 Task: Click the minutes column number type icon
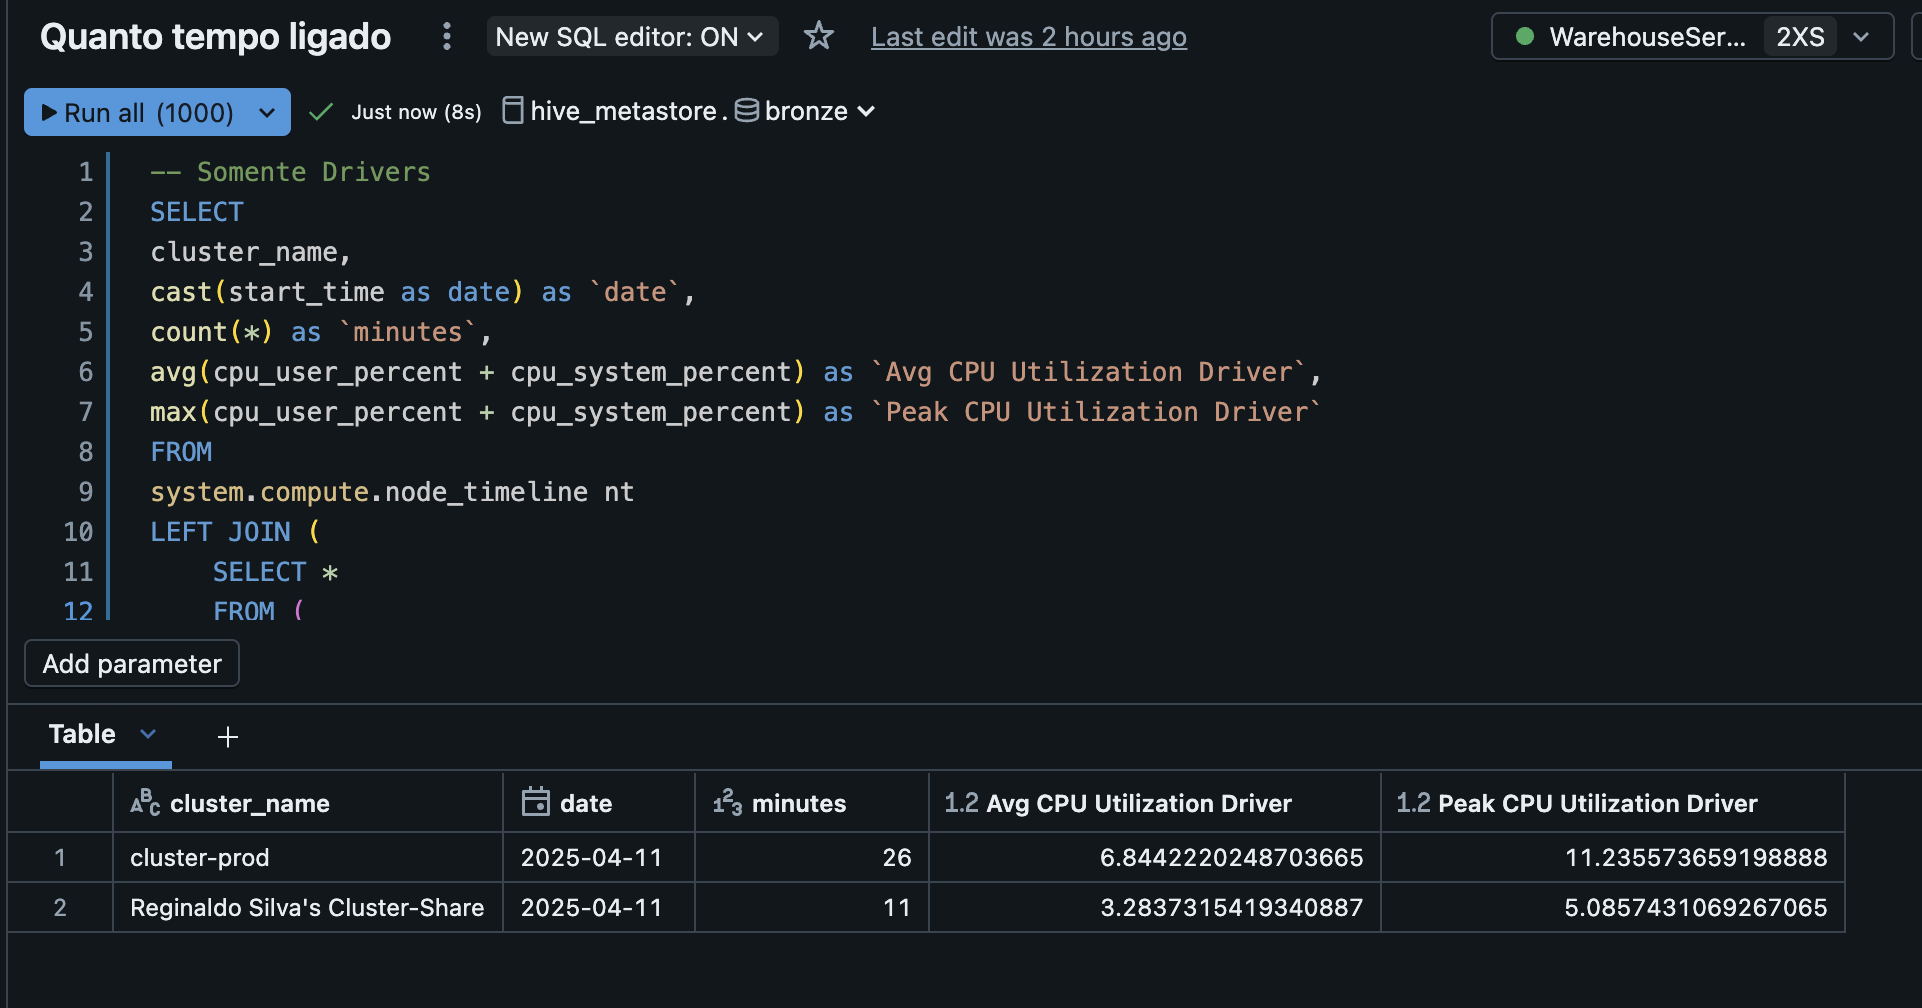pyautogui.click(x=727, y=803)
